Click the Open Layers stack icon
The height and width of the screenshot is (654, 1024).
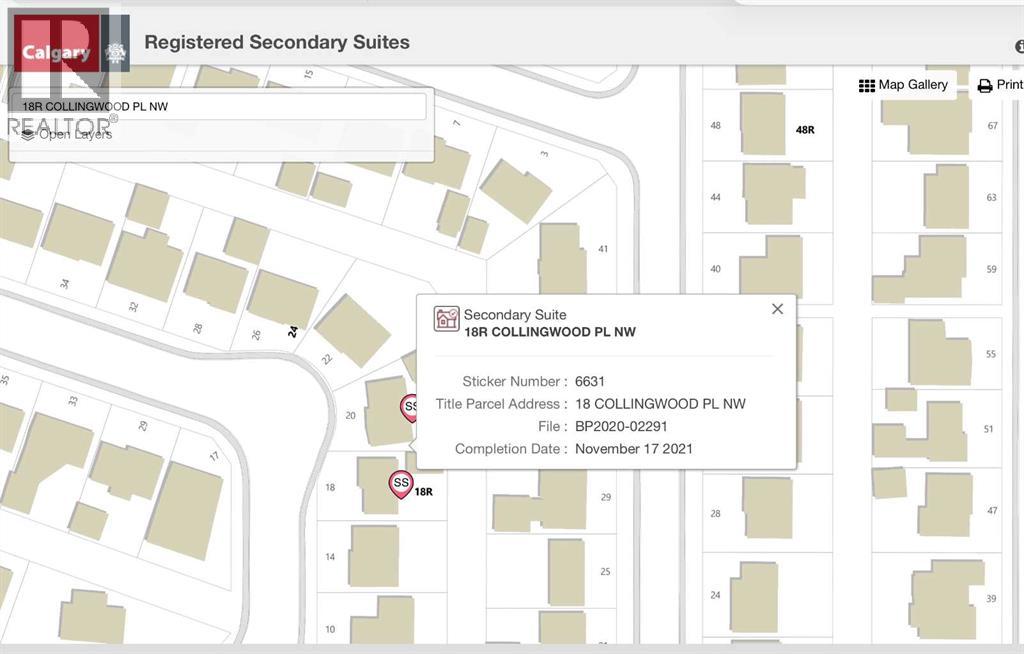click(27, 135)
